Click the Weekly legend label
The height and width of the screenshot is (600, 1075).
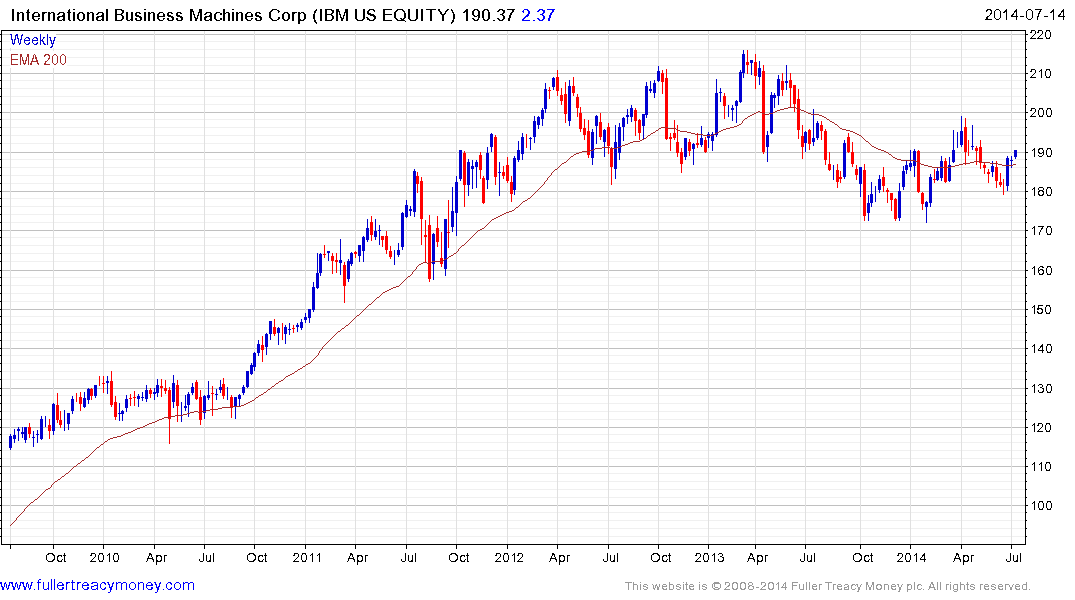pos(33,40)
